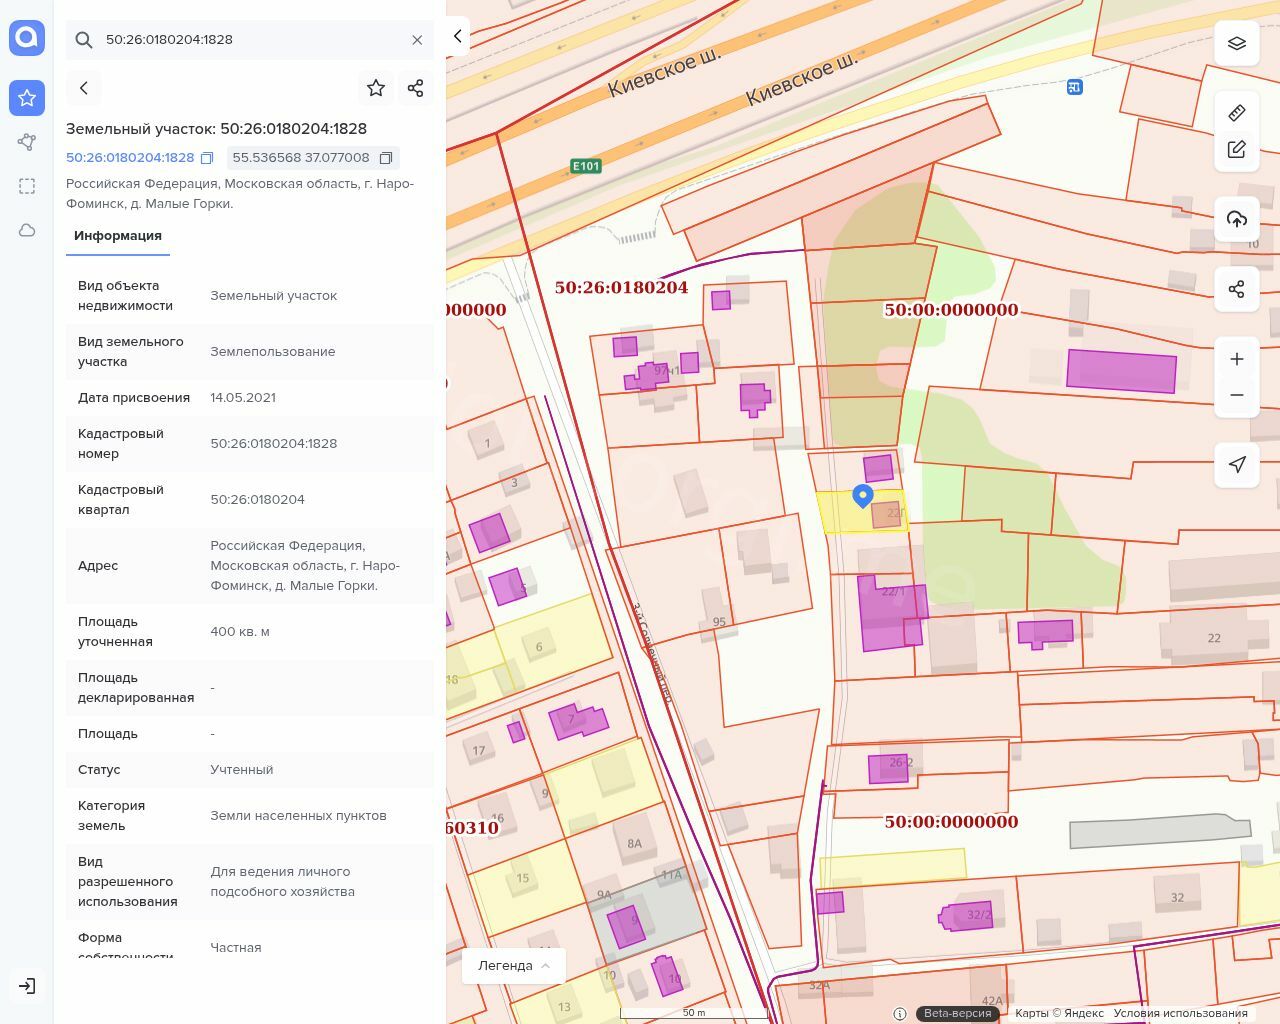Screen dimensions: 1280x1024
Task: Click the cadastral search input field
Action: [250, 40]
